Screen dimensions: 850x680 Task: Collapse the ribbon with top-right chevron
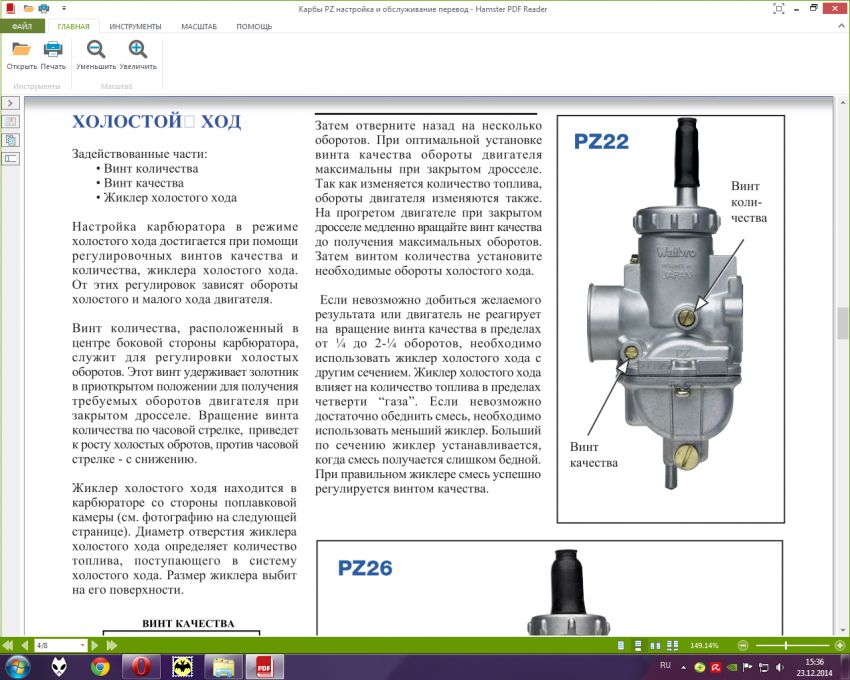pyautogui.click(x=842, y=25)
